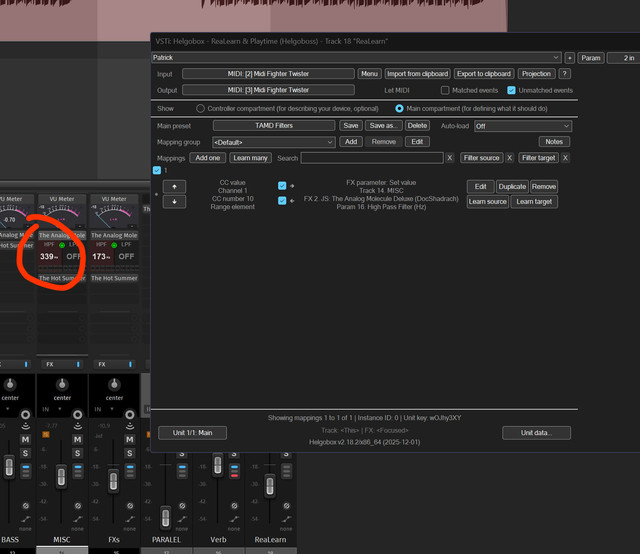Click Import from clipboard
640x554 pixels.
[x=418, y=74]
